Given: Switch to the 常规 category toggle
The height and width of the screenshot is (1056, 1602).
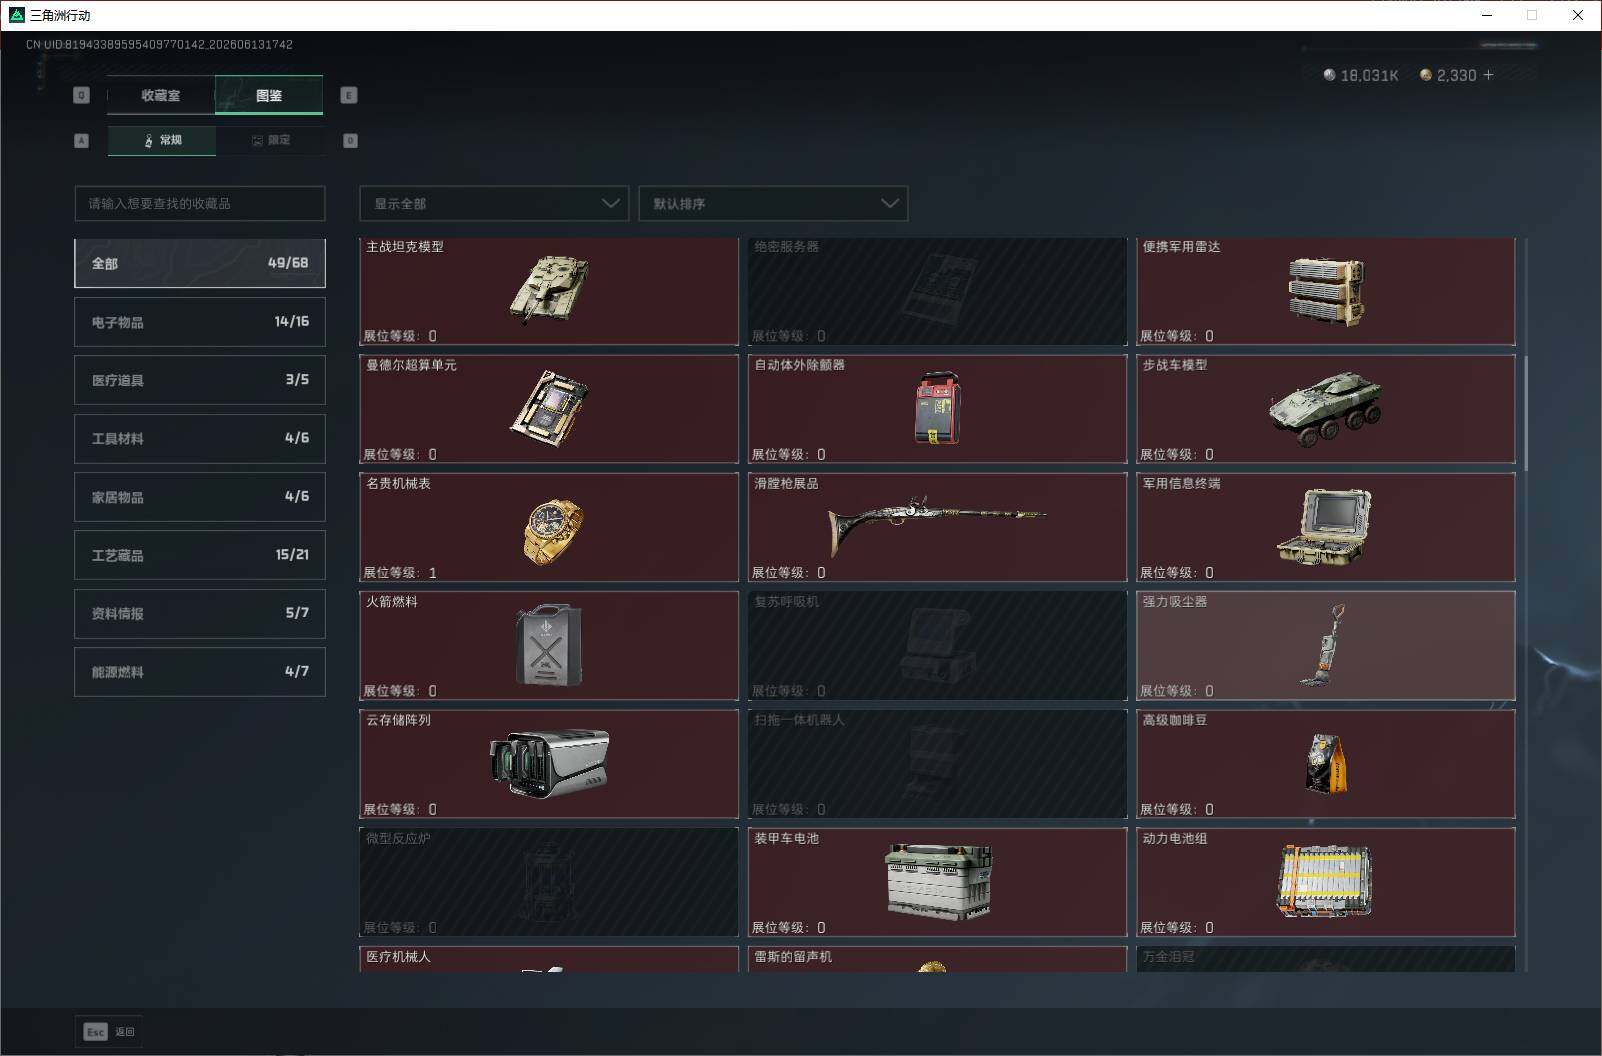Looking at the screenshot, I should [162, 140].
